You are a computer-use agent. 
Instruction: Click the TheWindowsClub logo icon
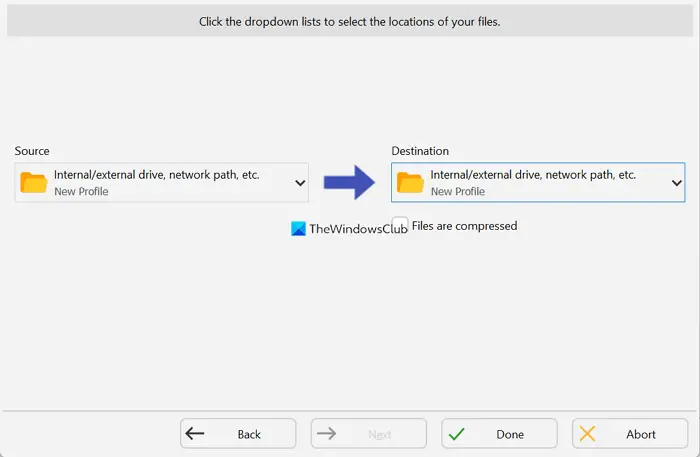298,228
